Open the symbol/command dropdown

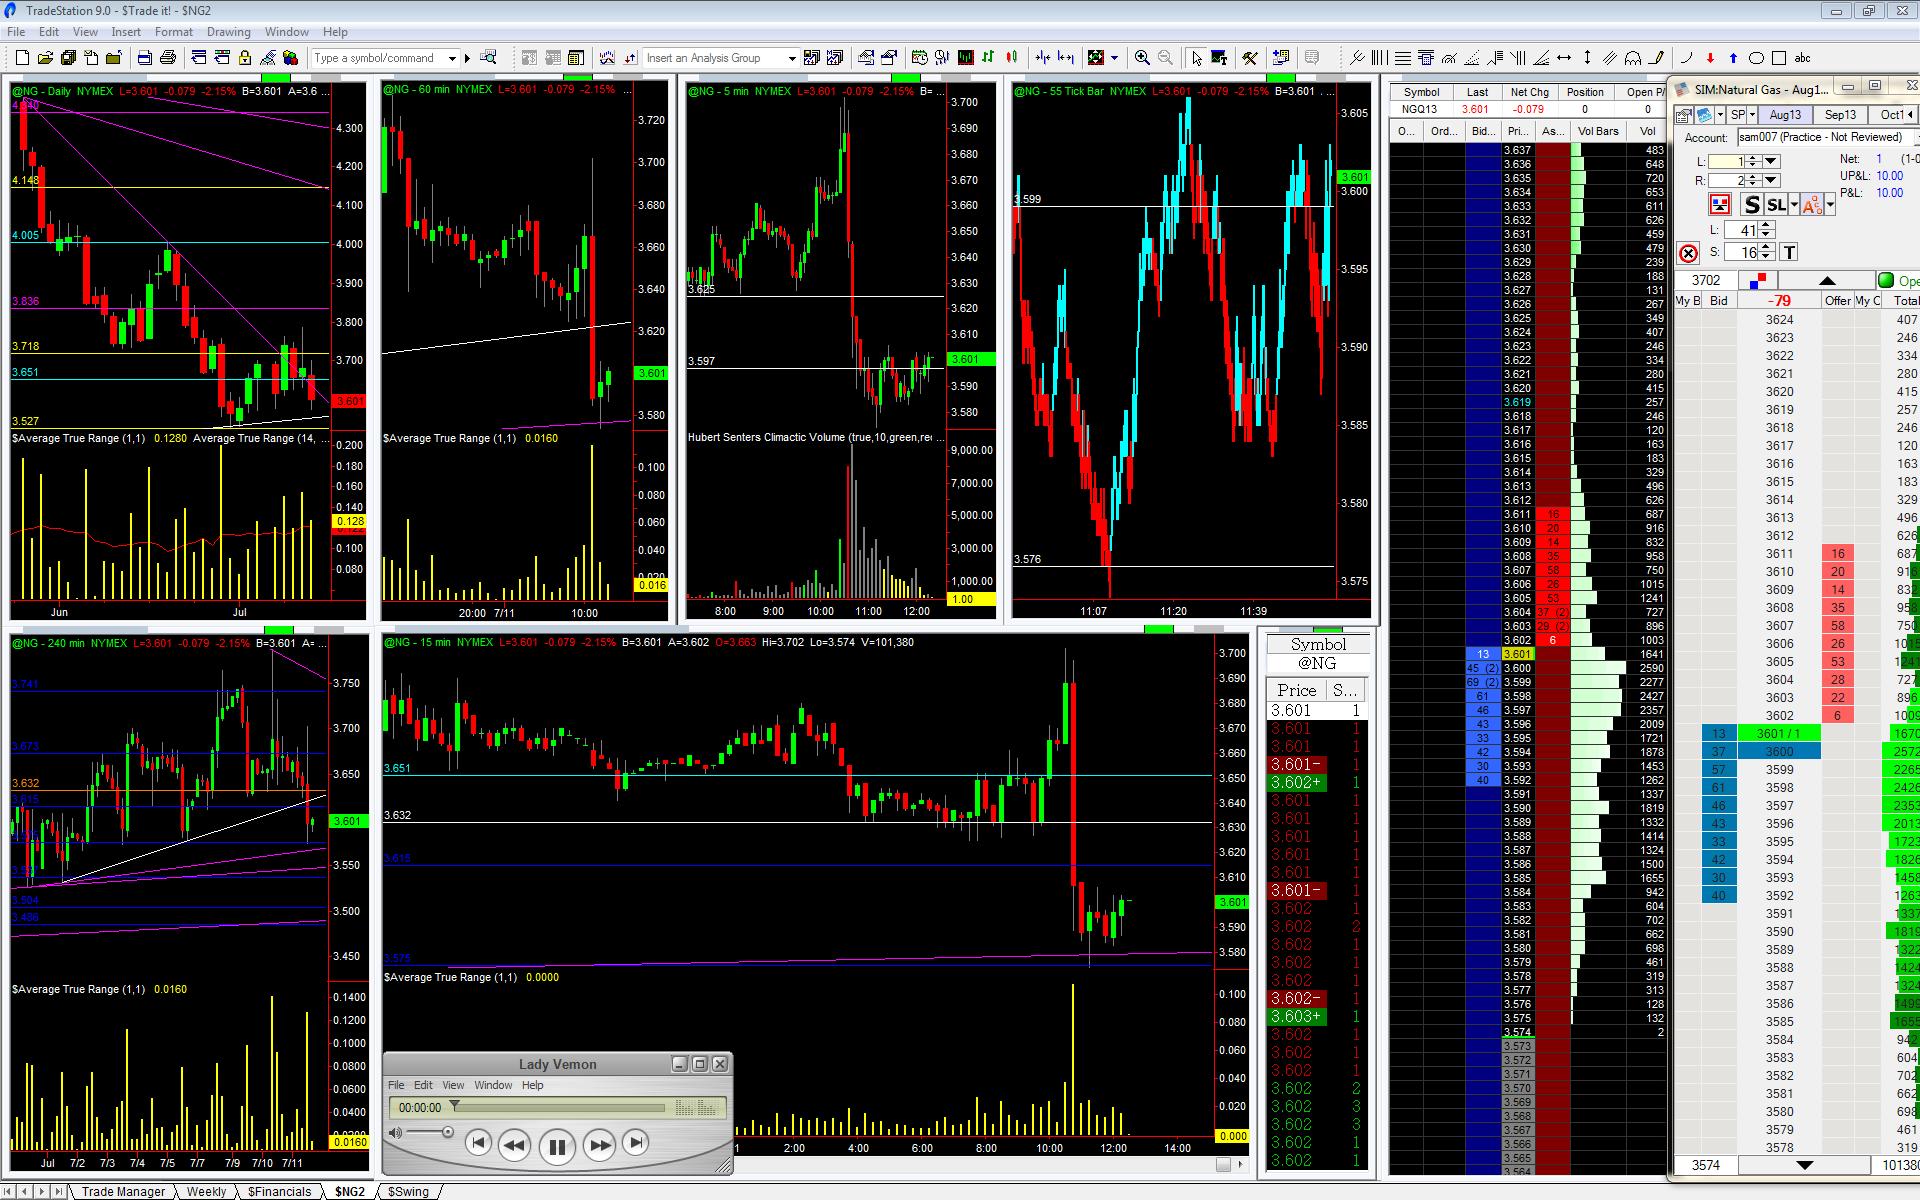coord(452,58)
